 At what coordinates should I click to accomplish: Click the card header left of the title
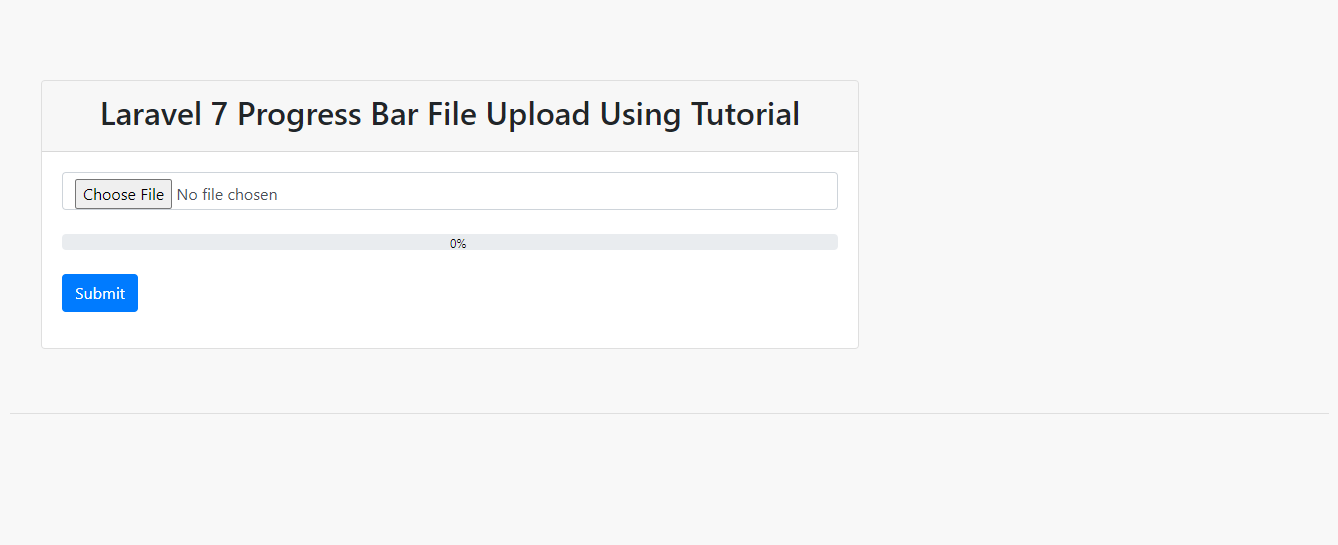pyautogui.click(x=71, y=115)
